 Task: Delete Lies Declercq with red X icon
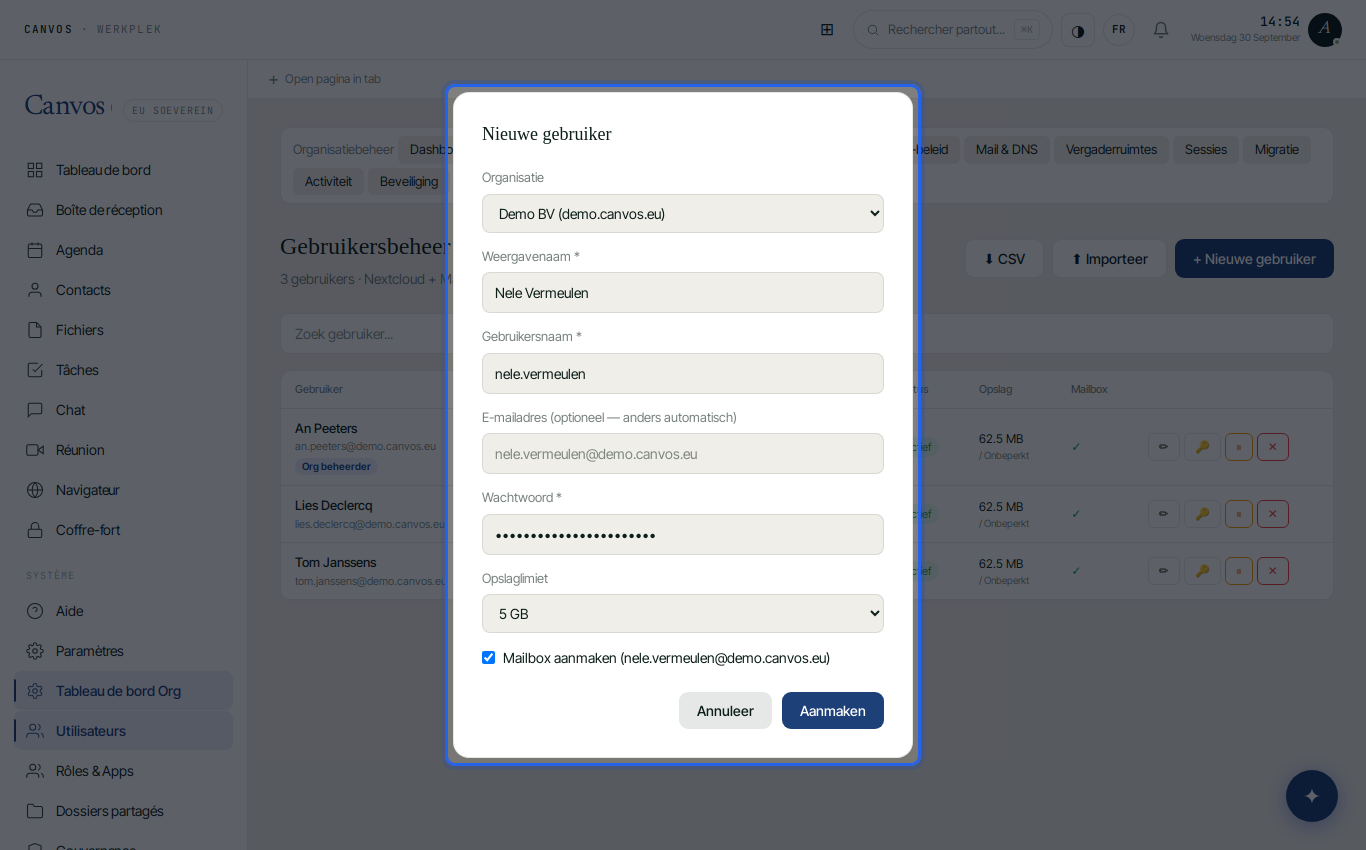pyautogui.click(x=1273, y=514)
